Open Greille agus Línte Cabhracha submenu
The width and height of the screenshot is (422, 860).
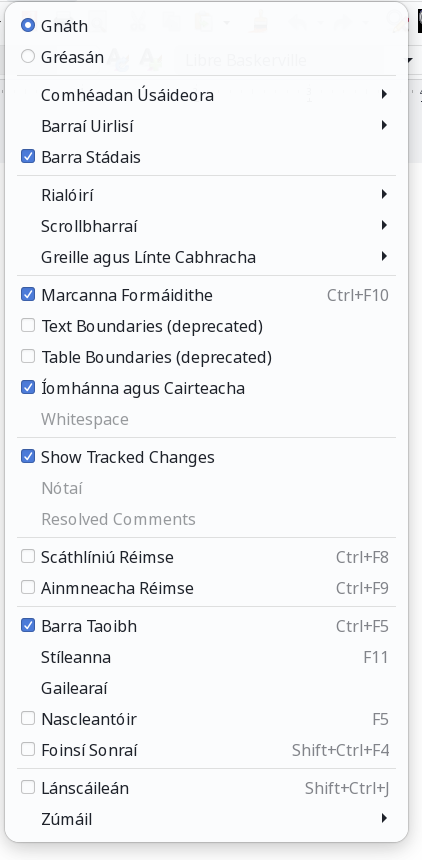(206, 257)
